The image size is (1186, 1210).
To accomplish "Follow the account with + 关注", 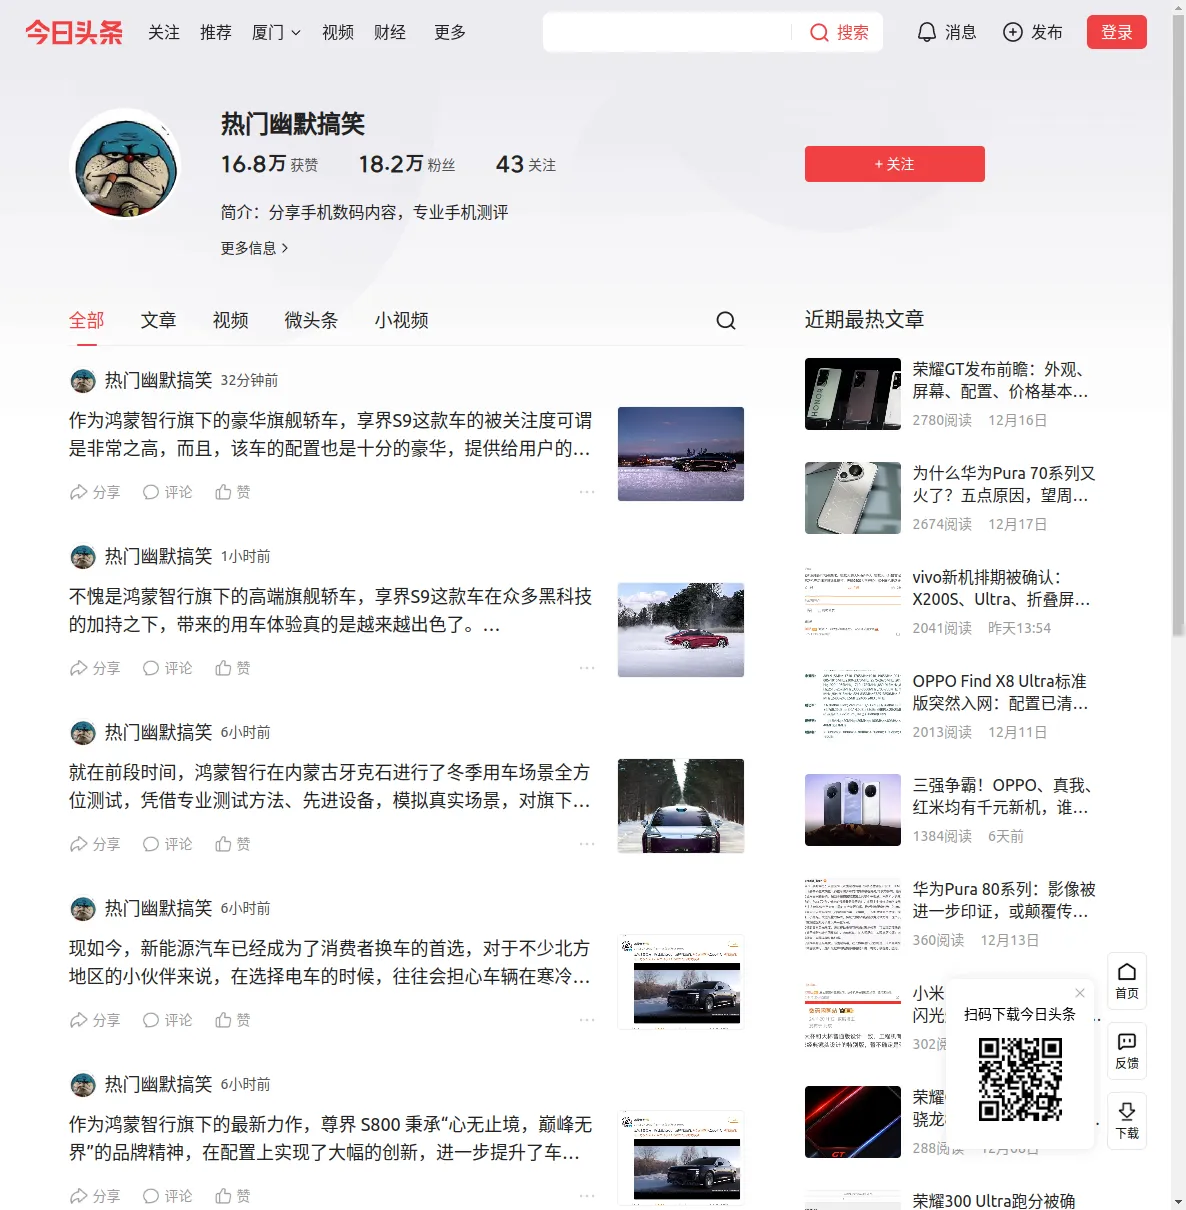I will [895, 164].
